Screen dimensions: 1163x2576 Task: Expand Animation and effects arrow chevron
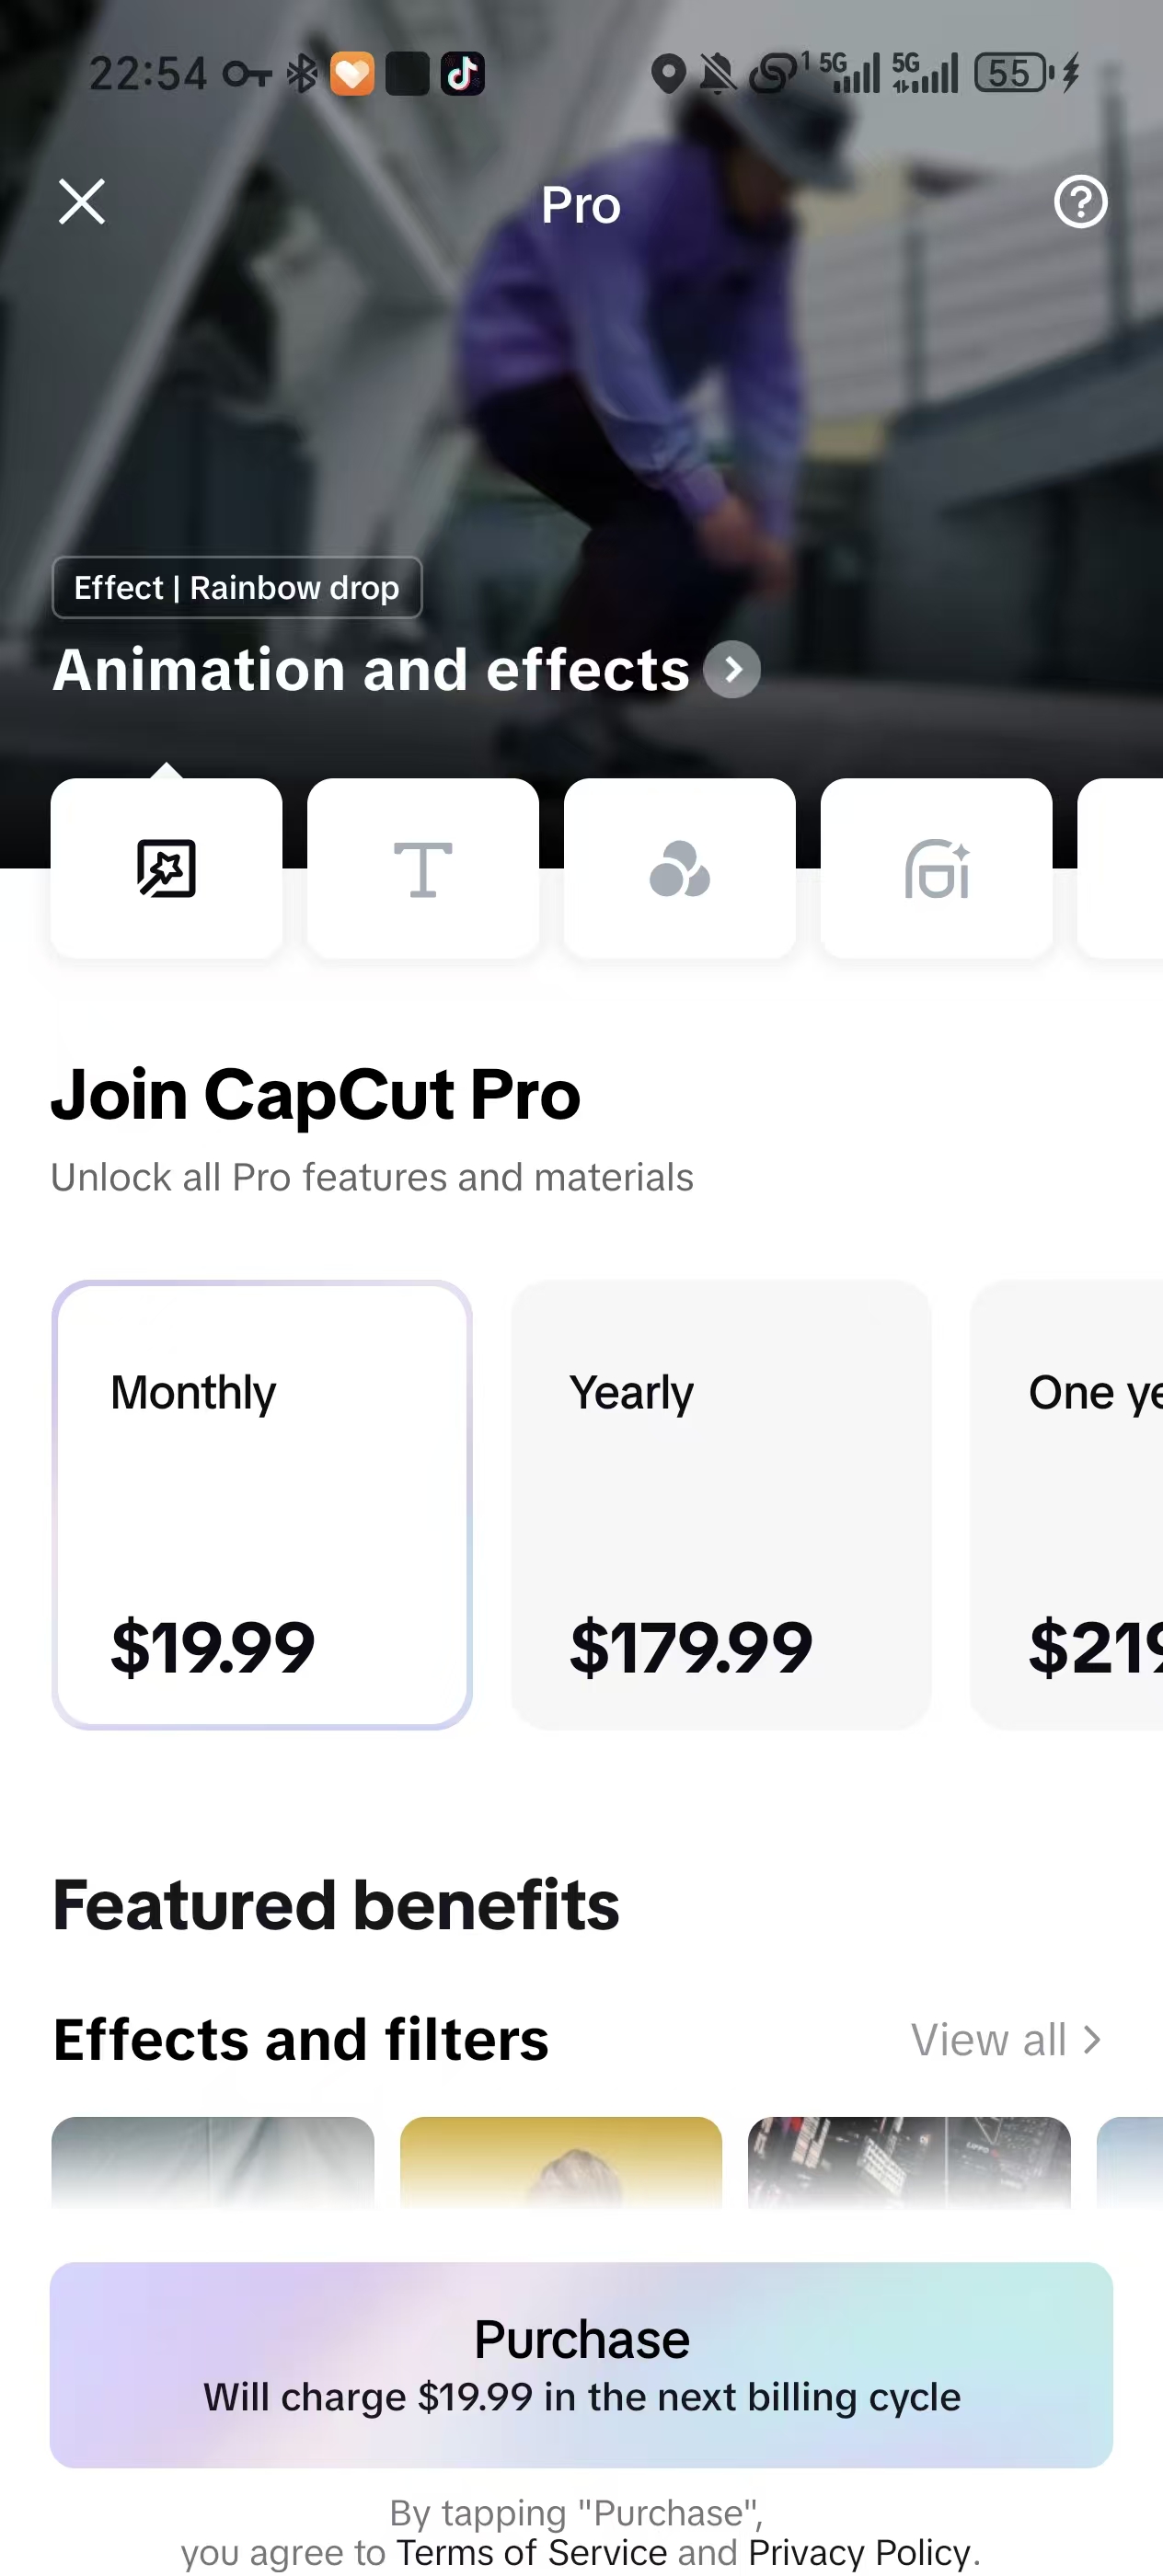point(732,669)
